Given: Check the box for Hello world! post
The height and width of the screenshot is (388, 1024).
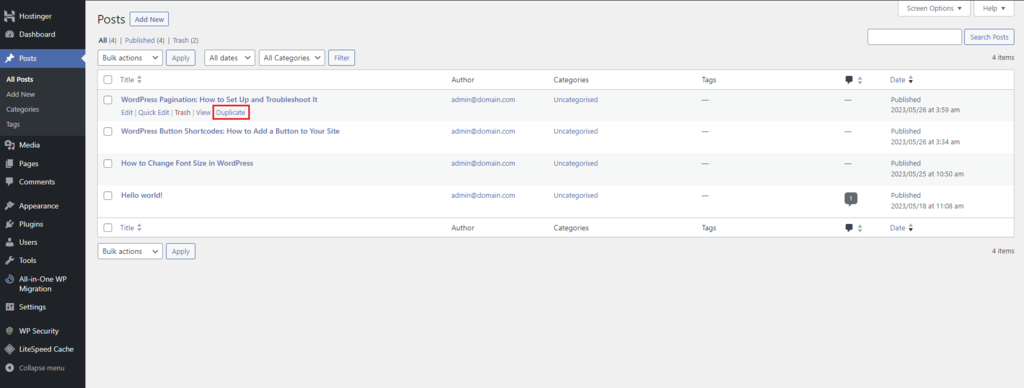Looking at the screenshot, I should click(108, 195).
